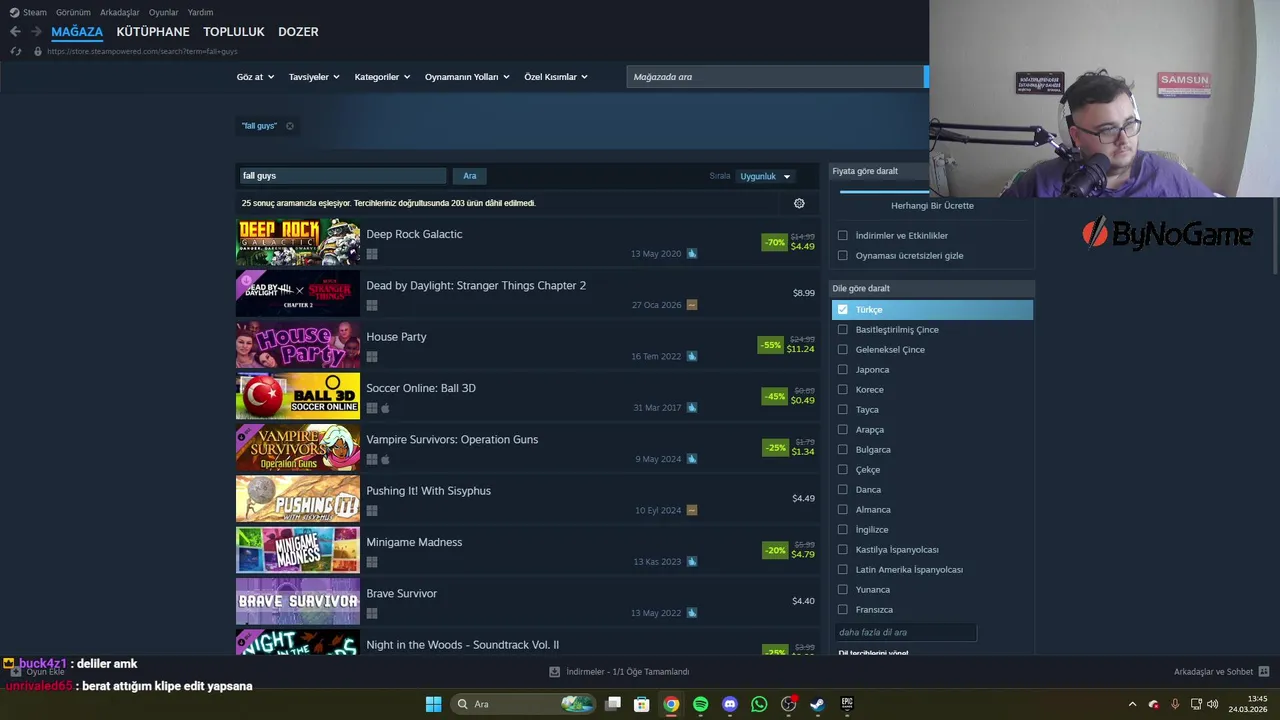
Task: Click the volume speaker tray icon
Action: tap(1211, 704)
